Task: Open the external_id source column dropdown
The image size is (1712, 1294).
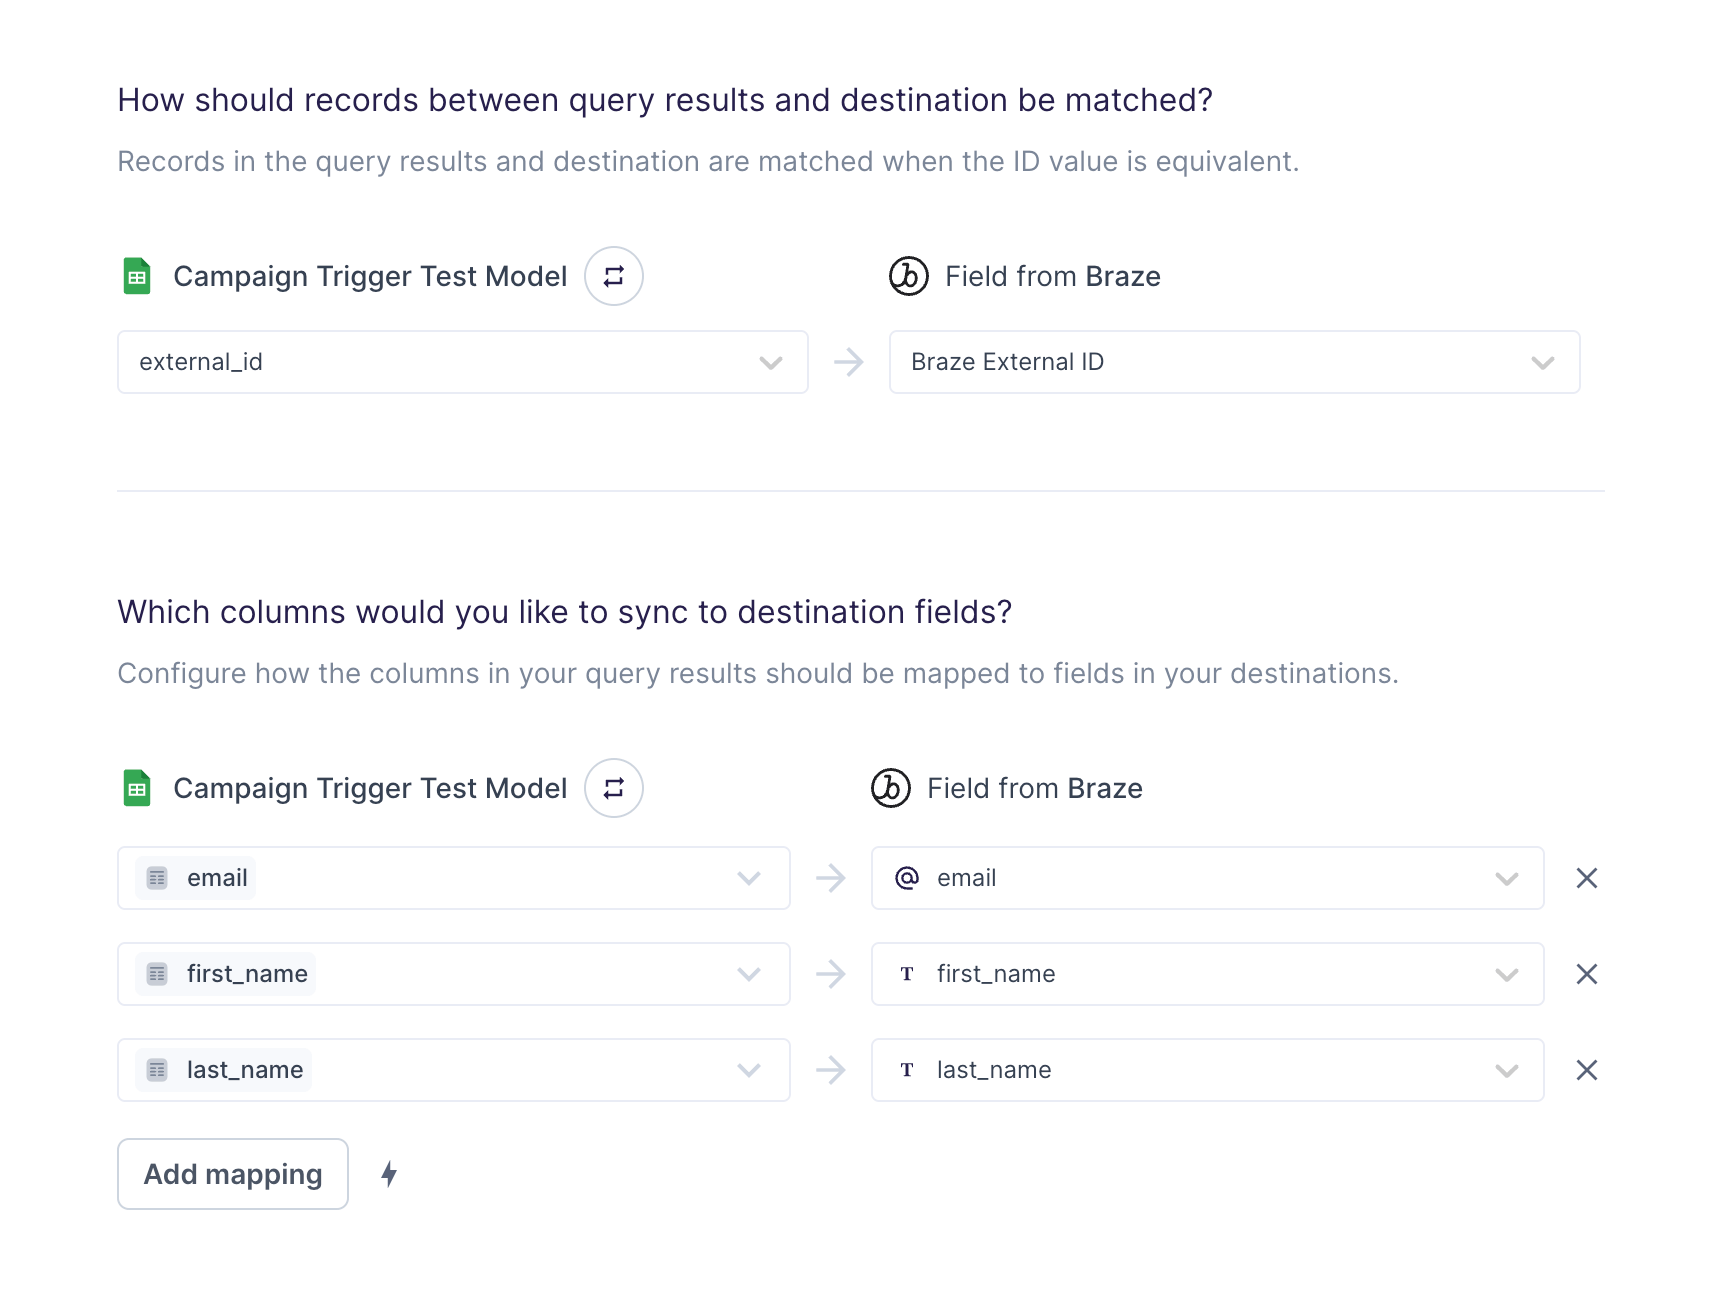Action: click(x=463, y=362)
